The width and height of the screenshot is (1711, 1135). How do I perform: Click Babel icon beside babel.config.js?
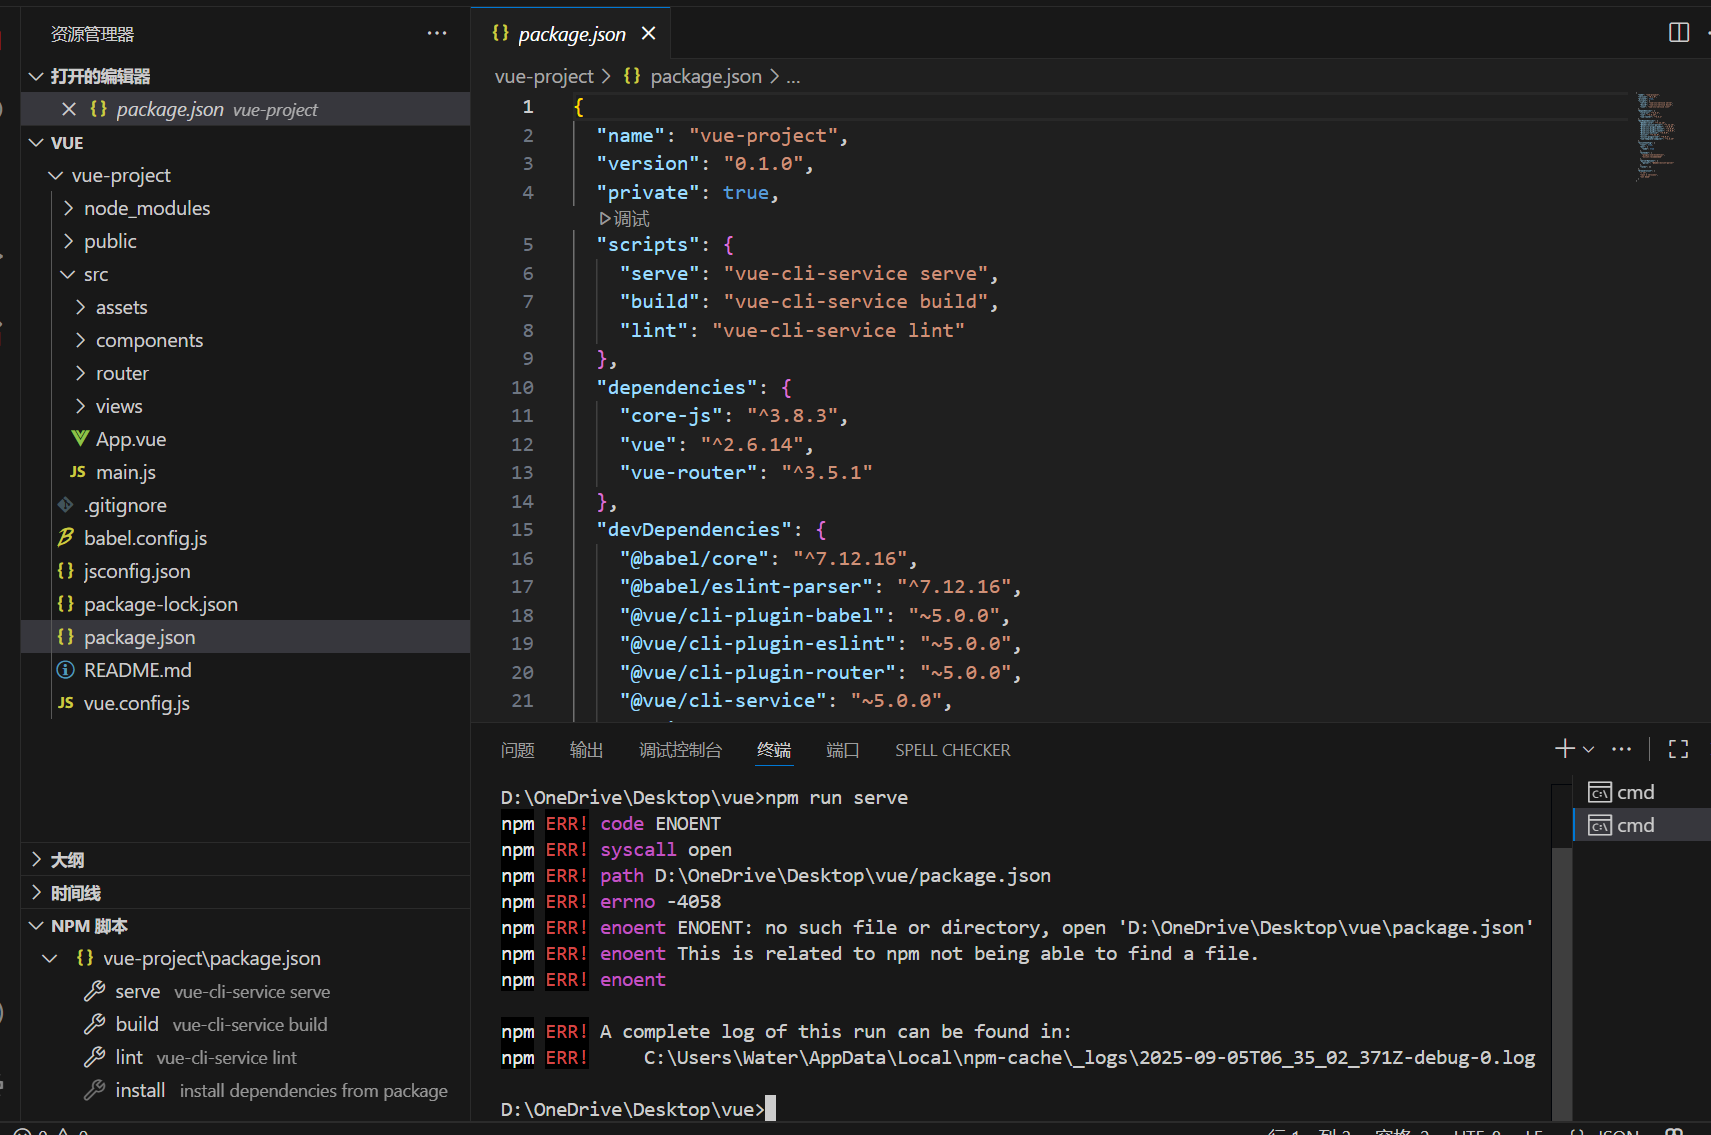66,537
